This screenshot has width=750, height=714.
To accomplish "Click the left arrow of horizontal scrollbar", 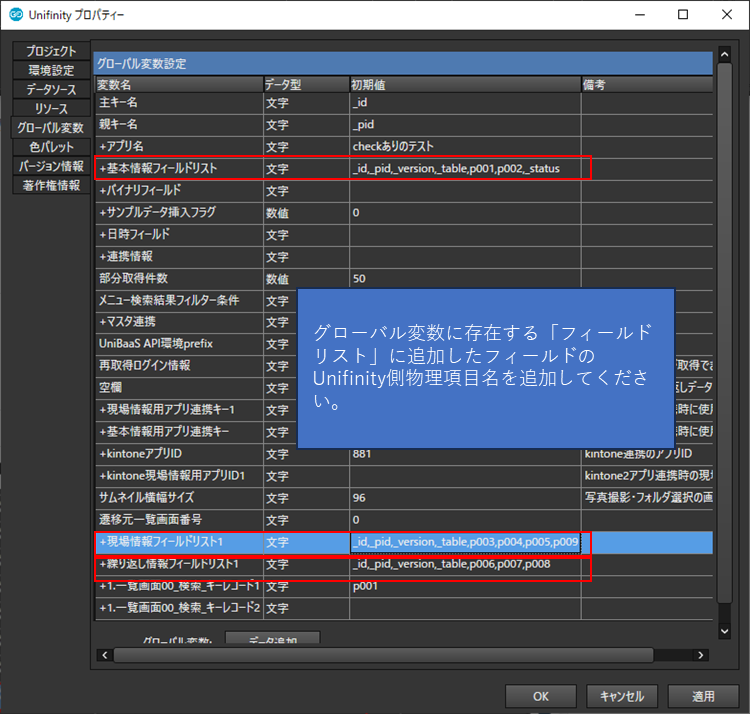I will coord(103,655).
